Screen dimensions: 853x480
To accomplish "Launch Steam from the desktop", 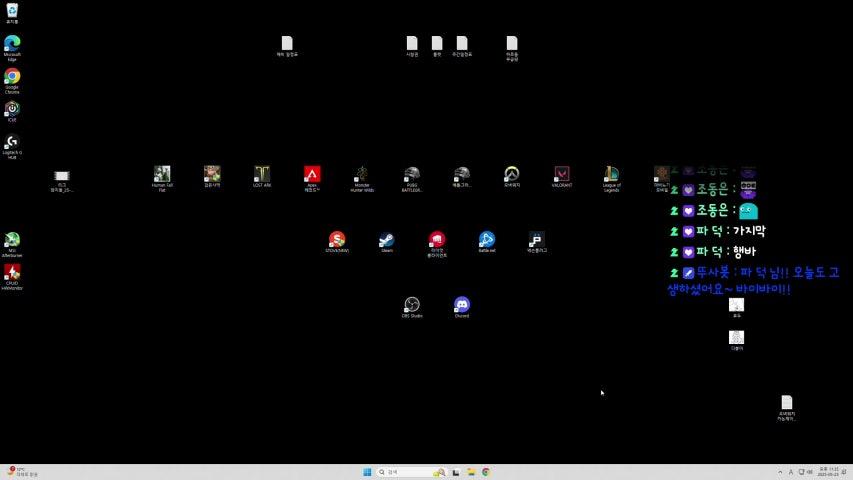I will click(387, 242).
